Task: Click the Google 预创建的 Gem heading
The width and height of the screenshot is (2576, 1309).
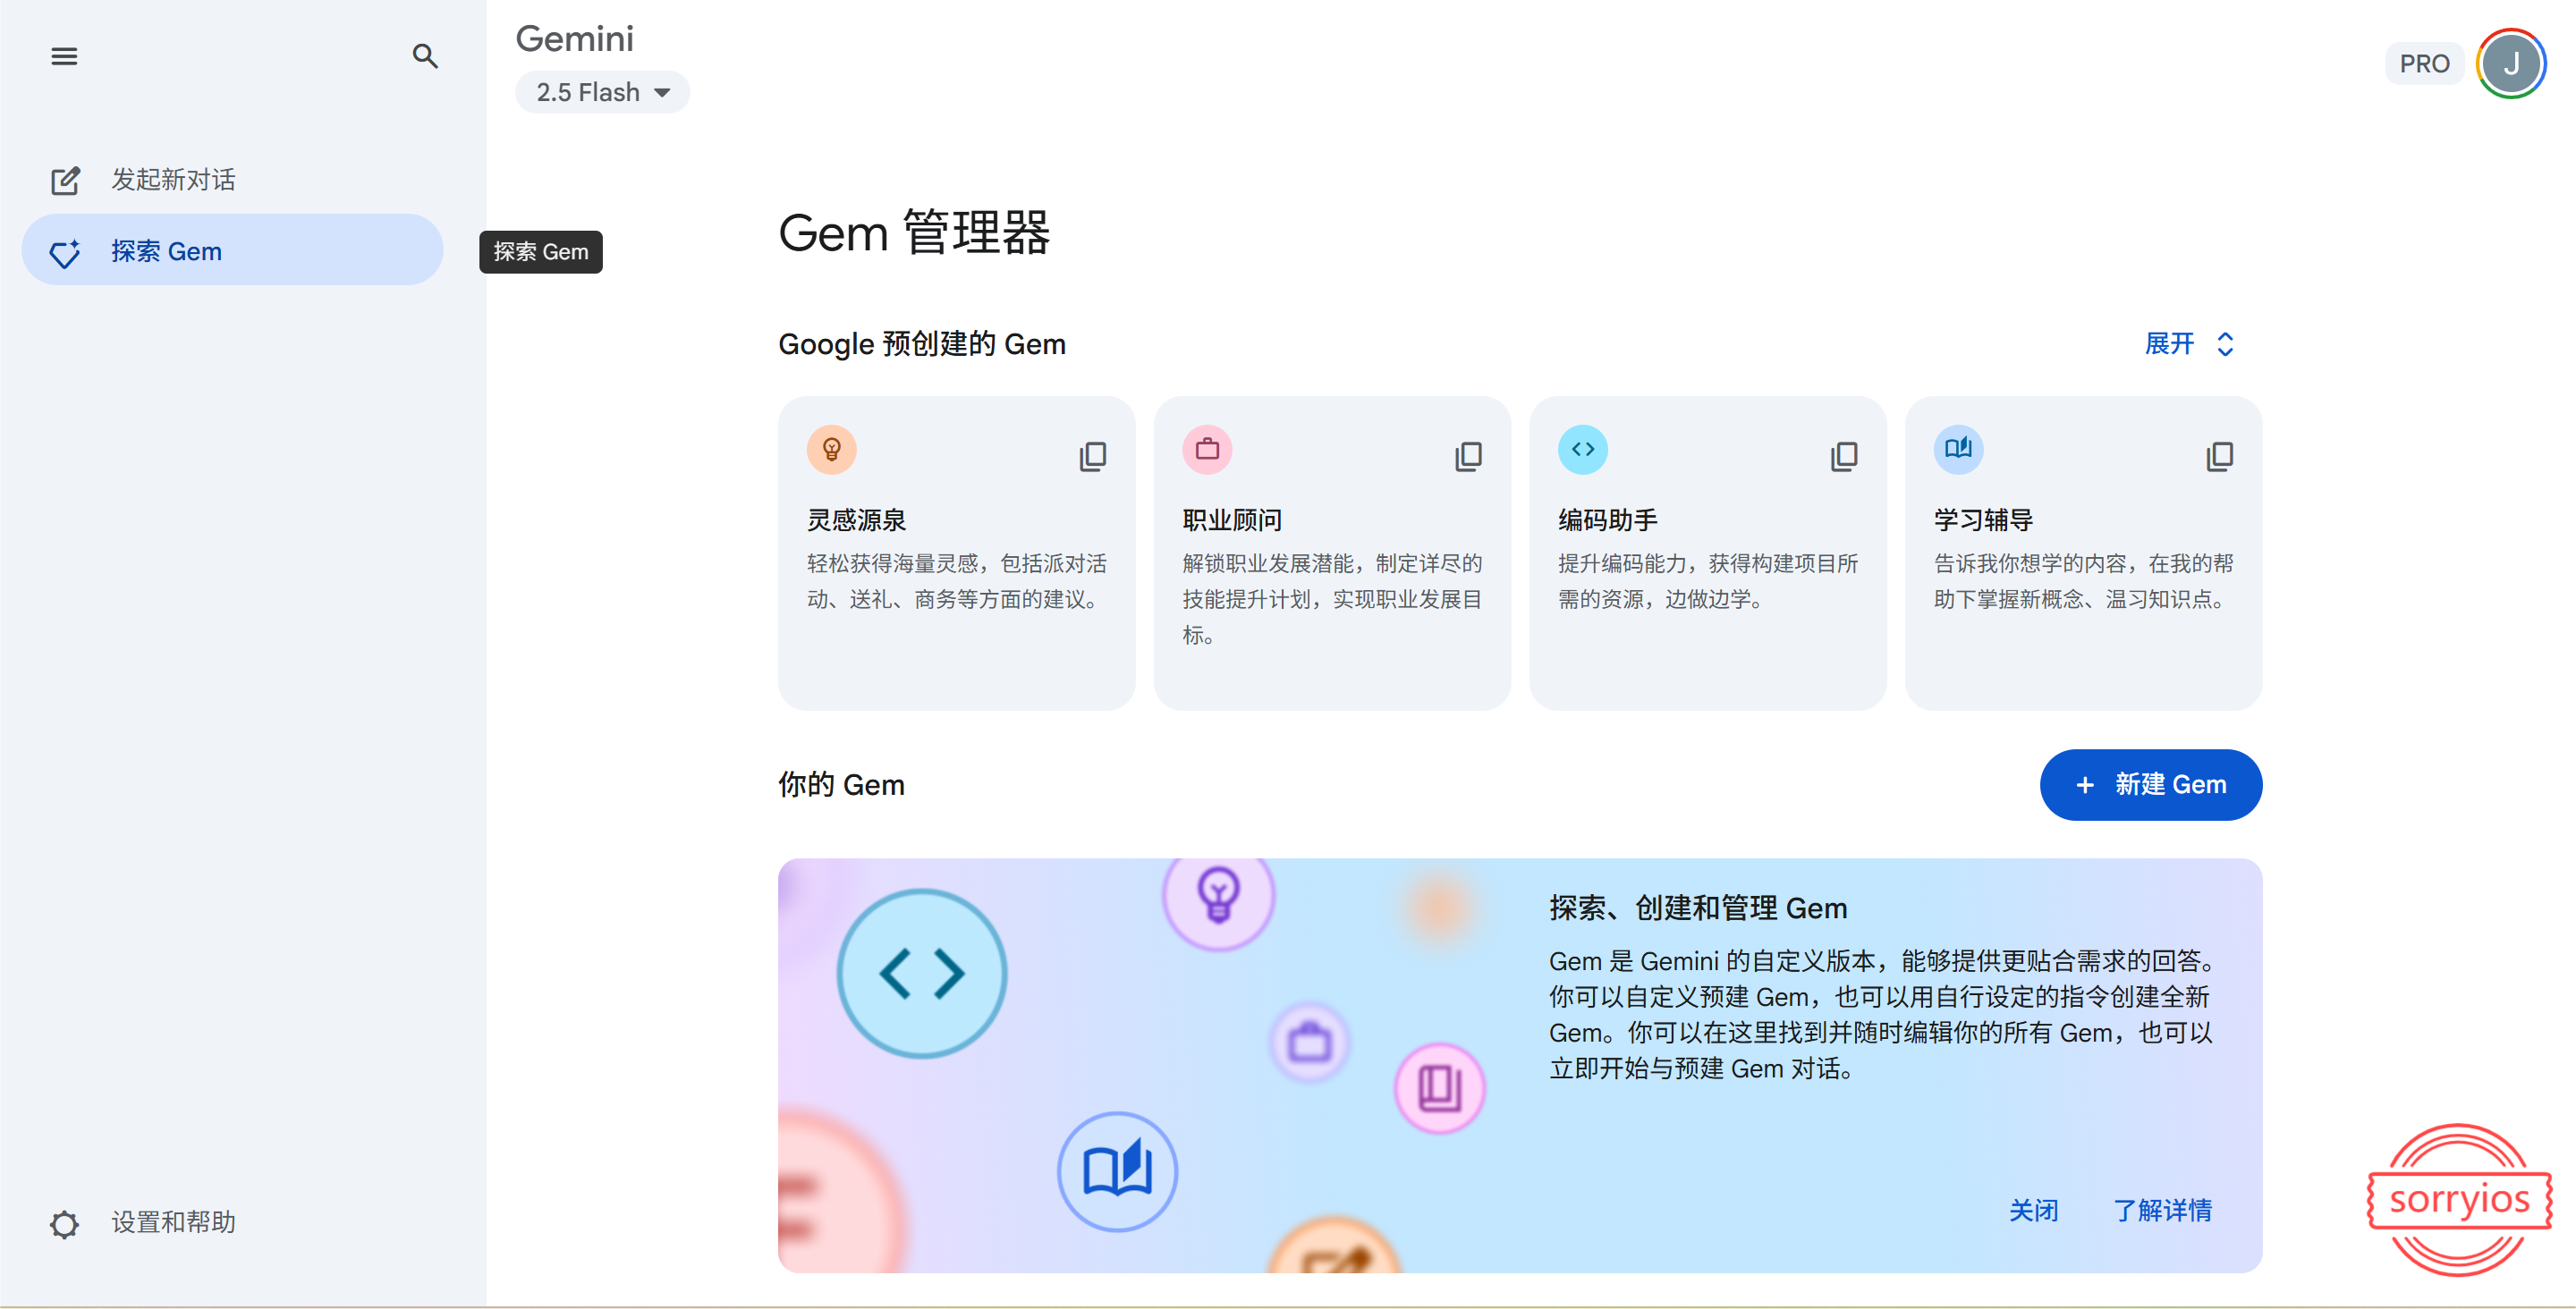Action: tap(922, 344)
